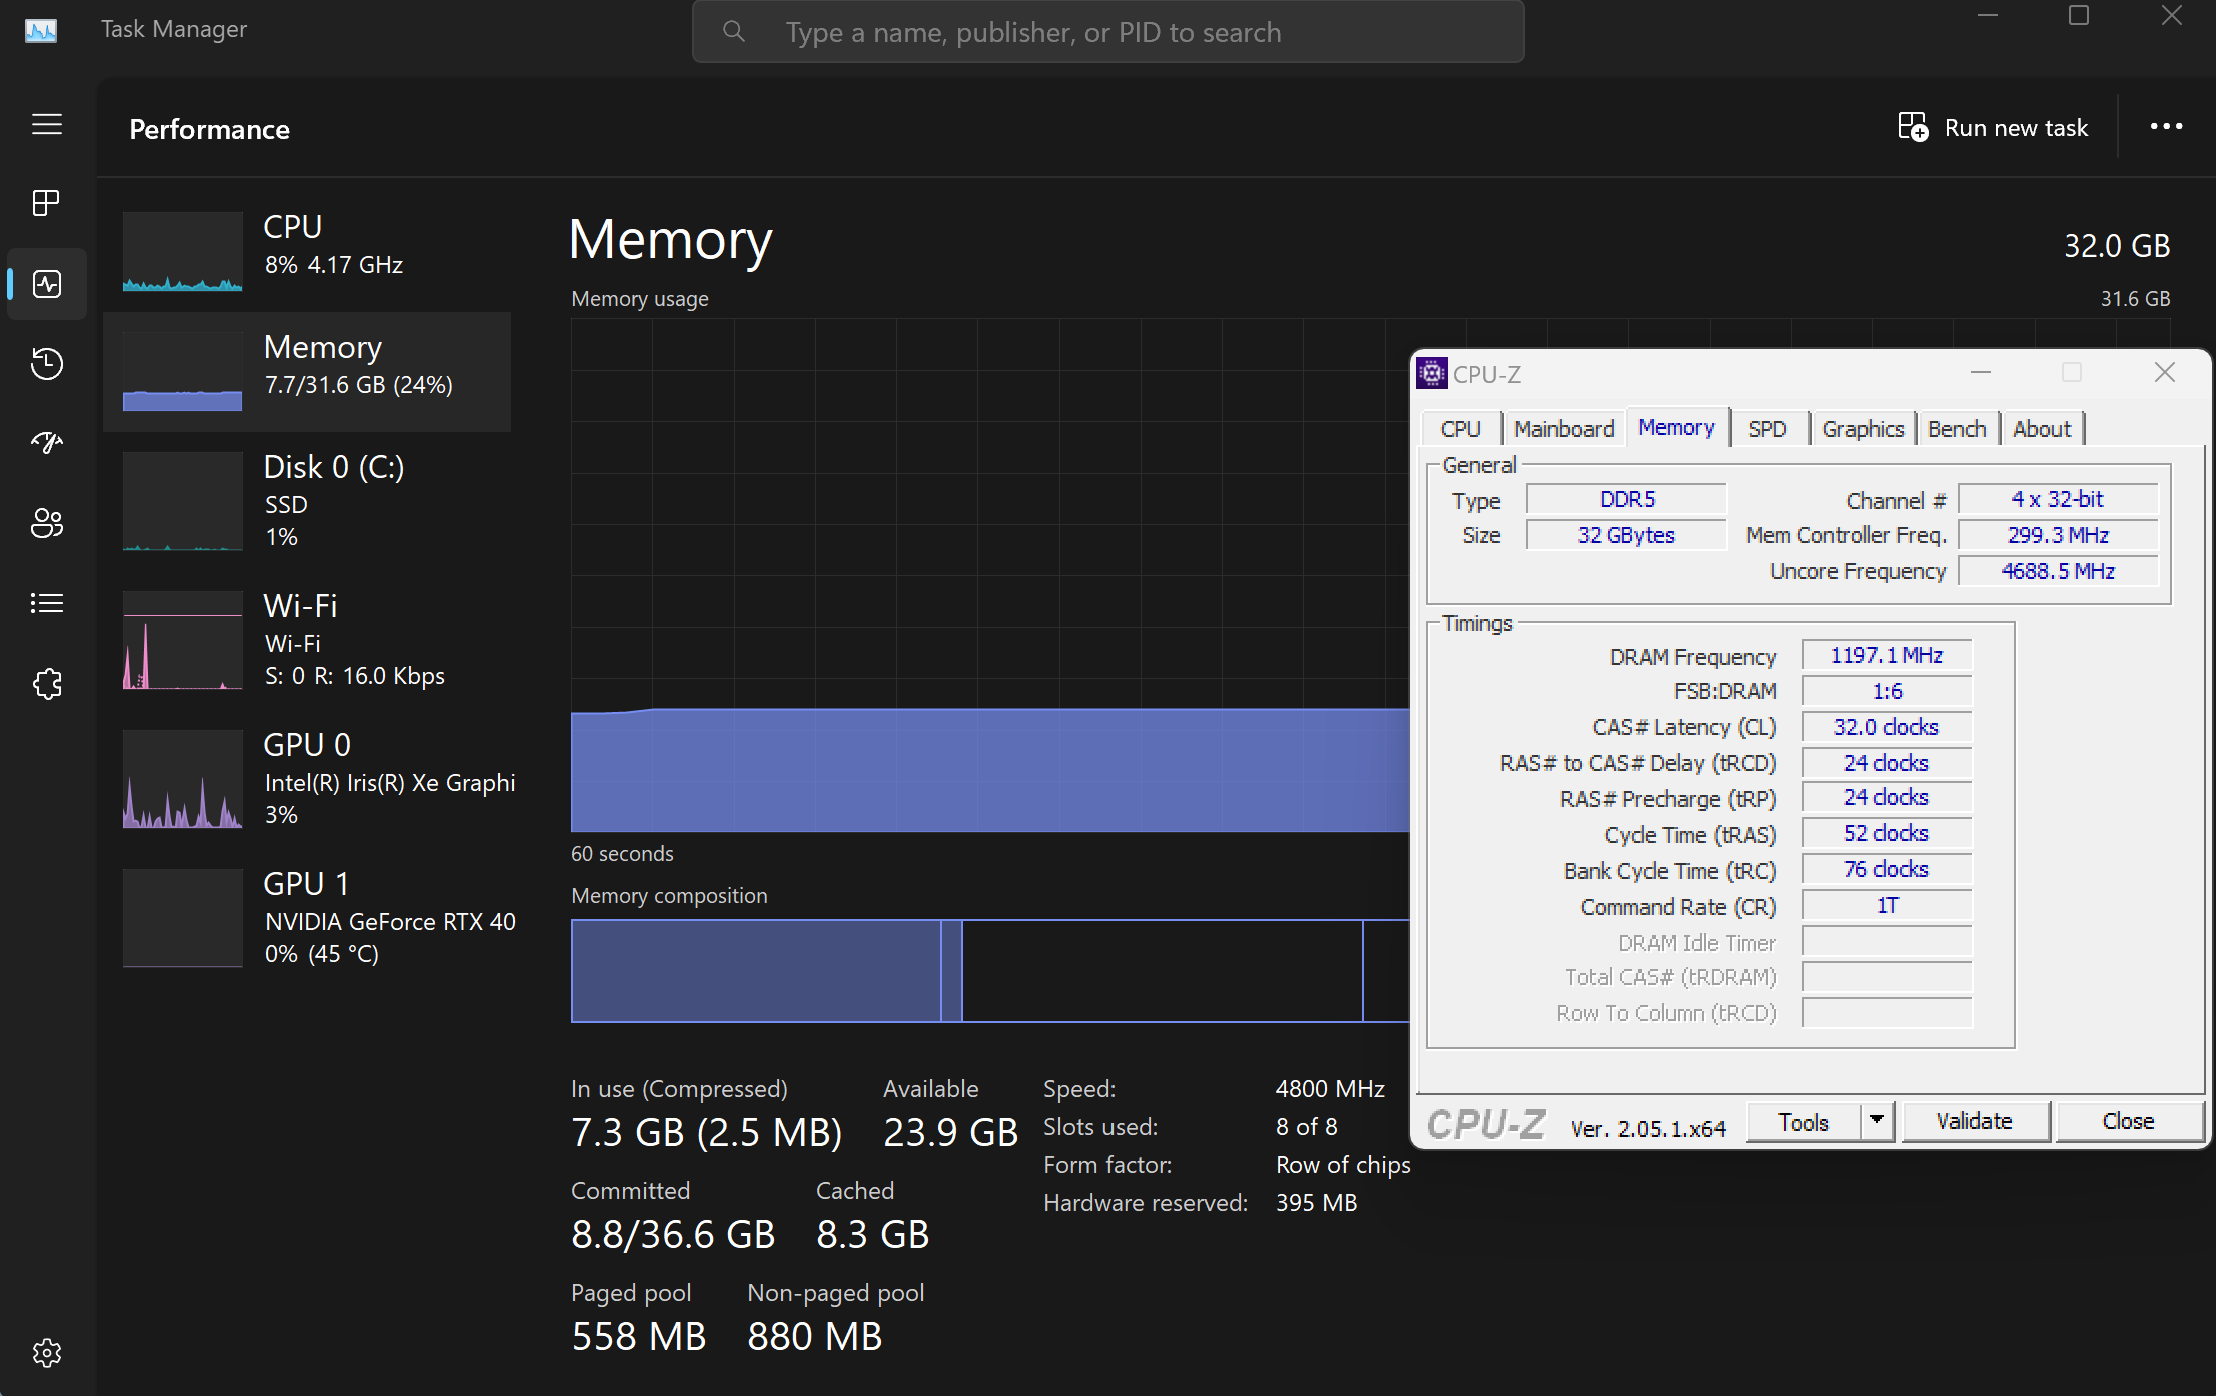Screen dimensions: 2216x1396
Task: Open the Details page list icon
Action: (47, 603)
